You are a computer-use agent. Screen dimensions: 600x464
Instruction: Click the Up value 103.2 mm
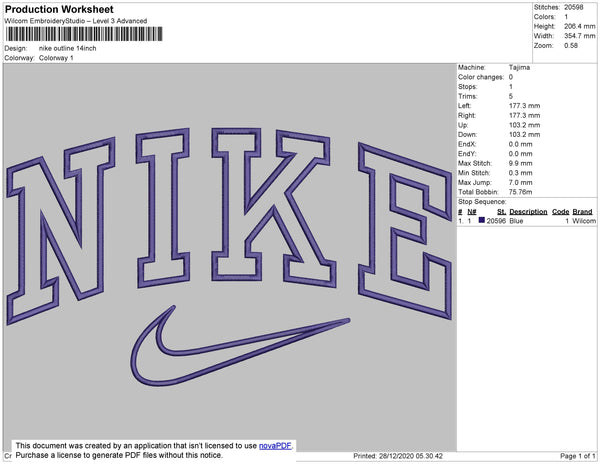pyautogui.click(x=524, y=125)
